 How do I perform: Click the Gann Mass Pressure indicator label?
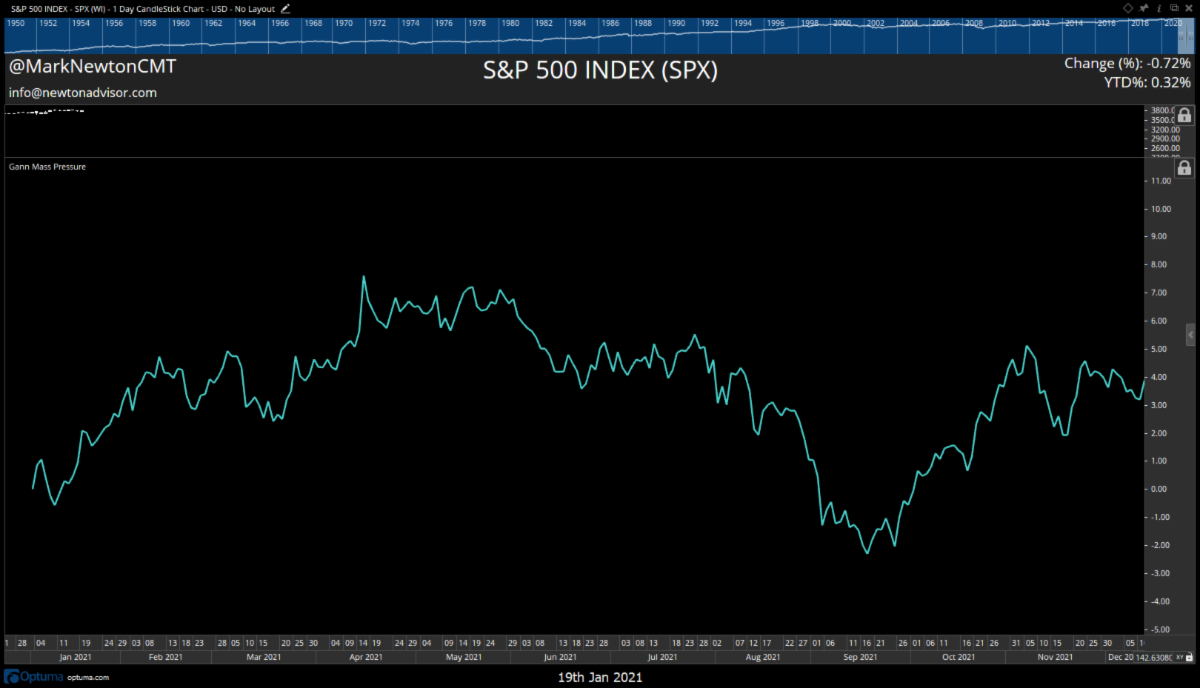tap(47, 166)
